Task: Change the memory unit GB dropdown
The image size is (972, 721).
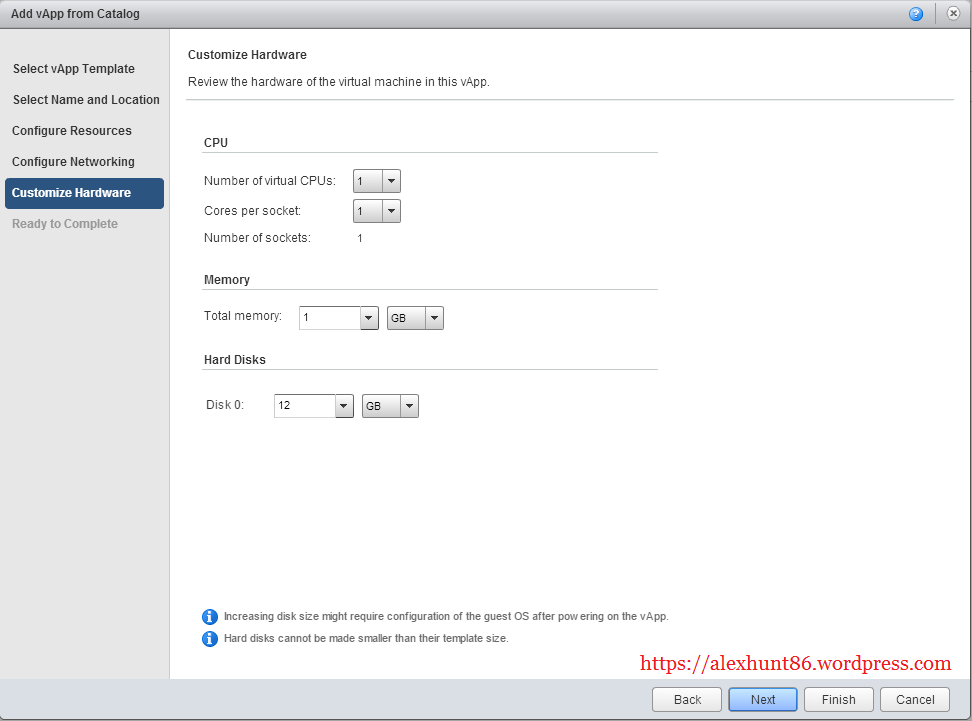Action: tap(415, 318)
